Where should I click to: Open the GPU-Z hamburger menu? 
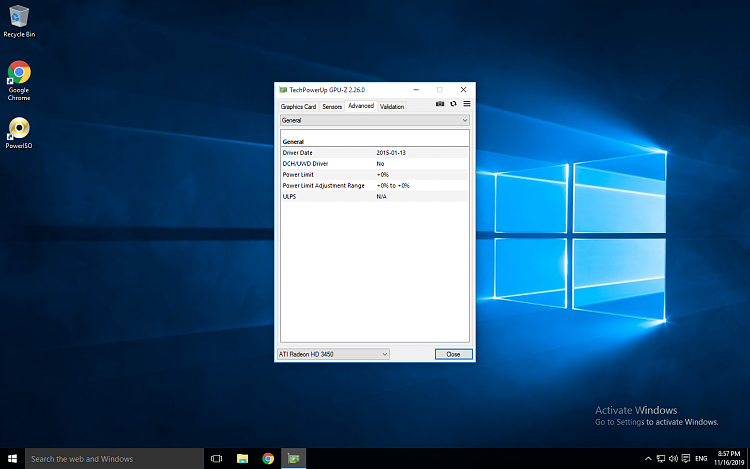point(467,104)
